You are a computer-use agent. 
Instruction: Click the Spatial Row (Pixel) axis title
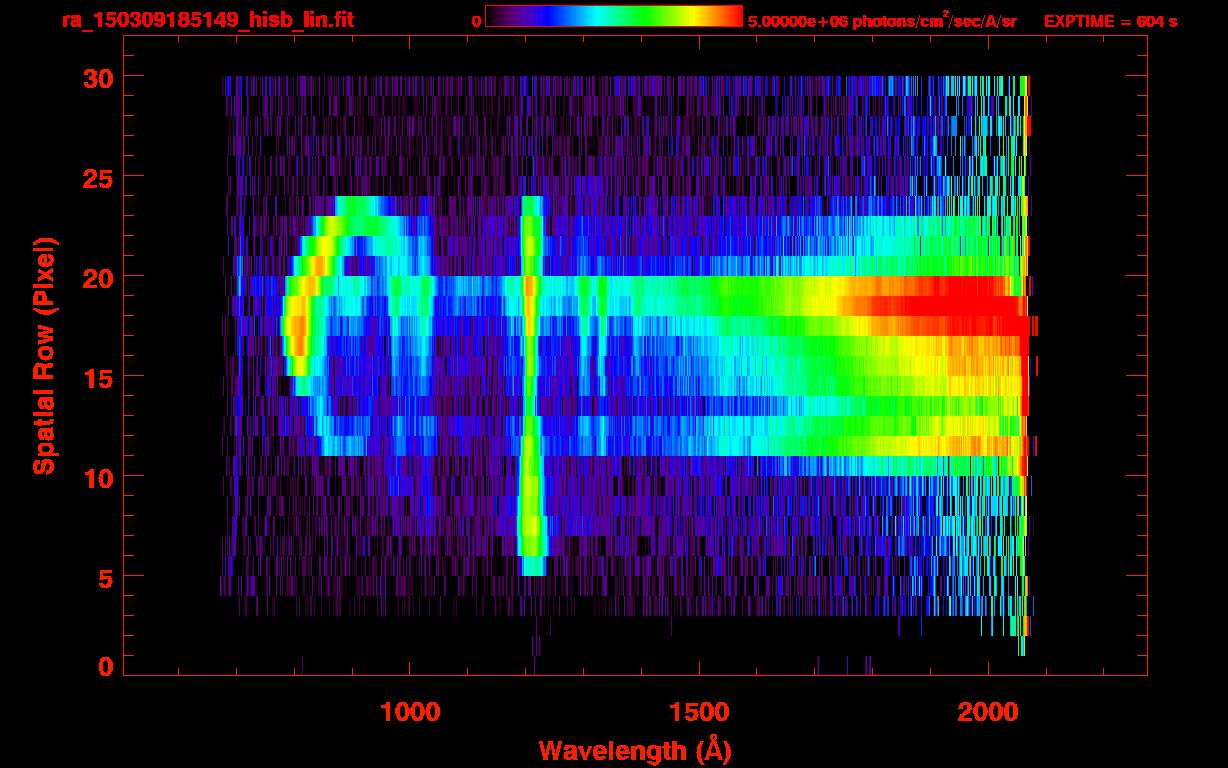[44, 355]
